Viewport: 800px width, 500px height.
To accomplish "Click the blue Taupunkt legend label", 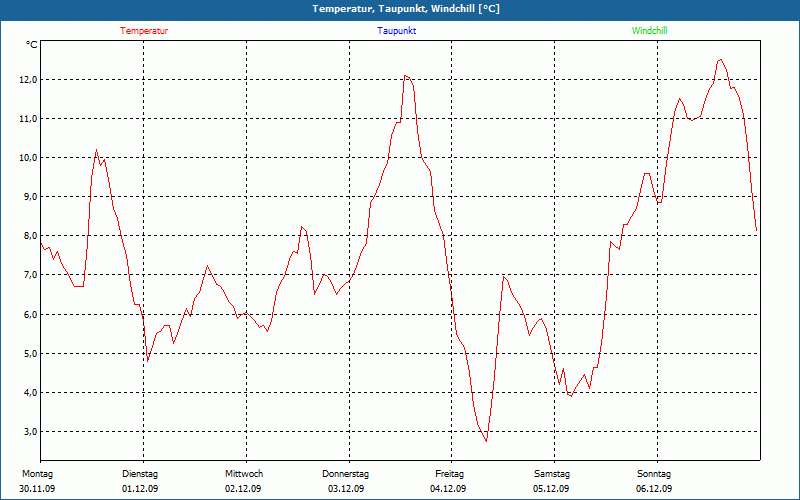I will point(397,31).
